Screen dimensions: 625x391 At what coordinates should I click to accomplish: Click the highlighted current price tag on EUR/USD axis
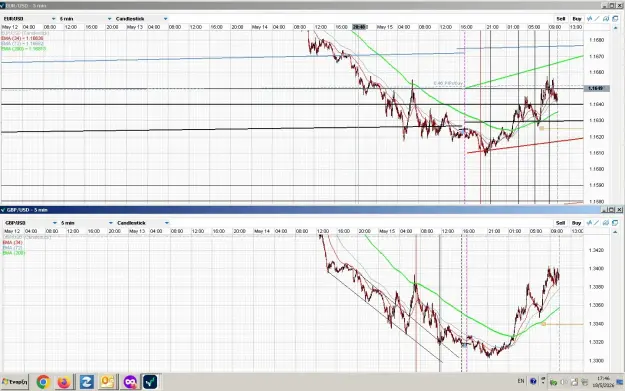[597, 88]
